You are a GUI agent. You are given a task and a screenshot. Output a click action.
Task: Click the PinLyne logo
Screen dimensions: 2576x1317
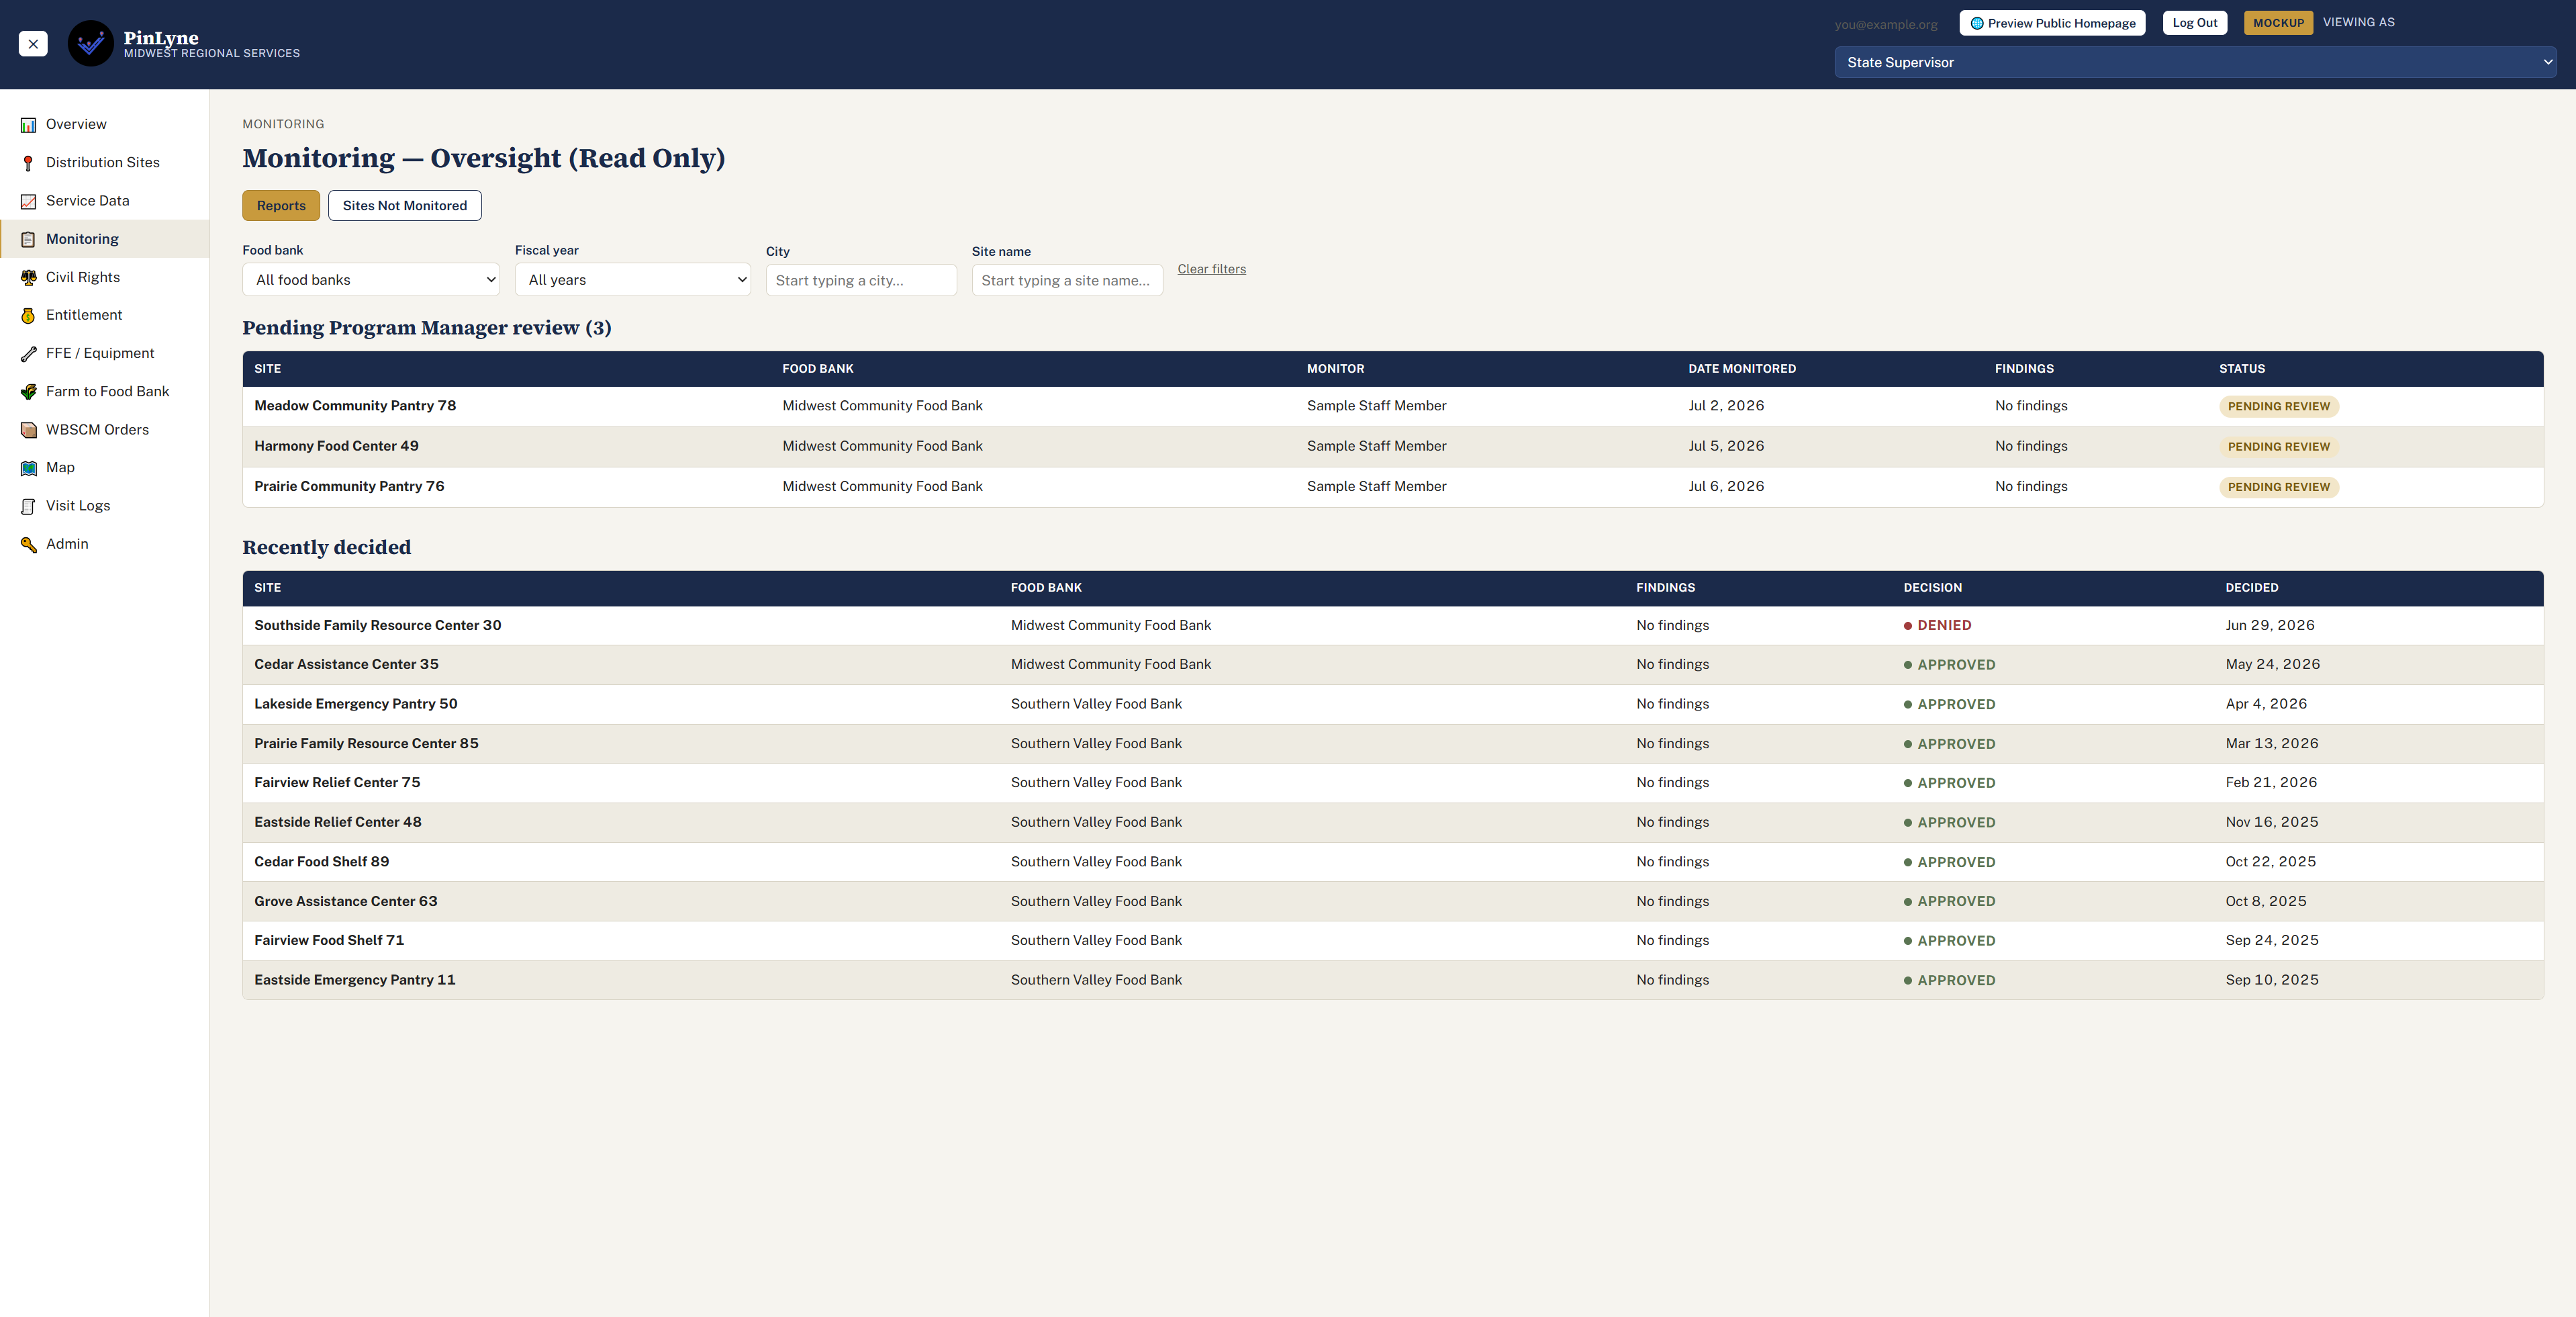(x=90, y=44)
